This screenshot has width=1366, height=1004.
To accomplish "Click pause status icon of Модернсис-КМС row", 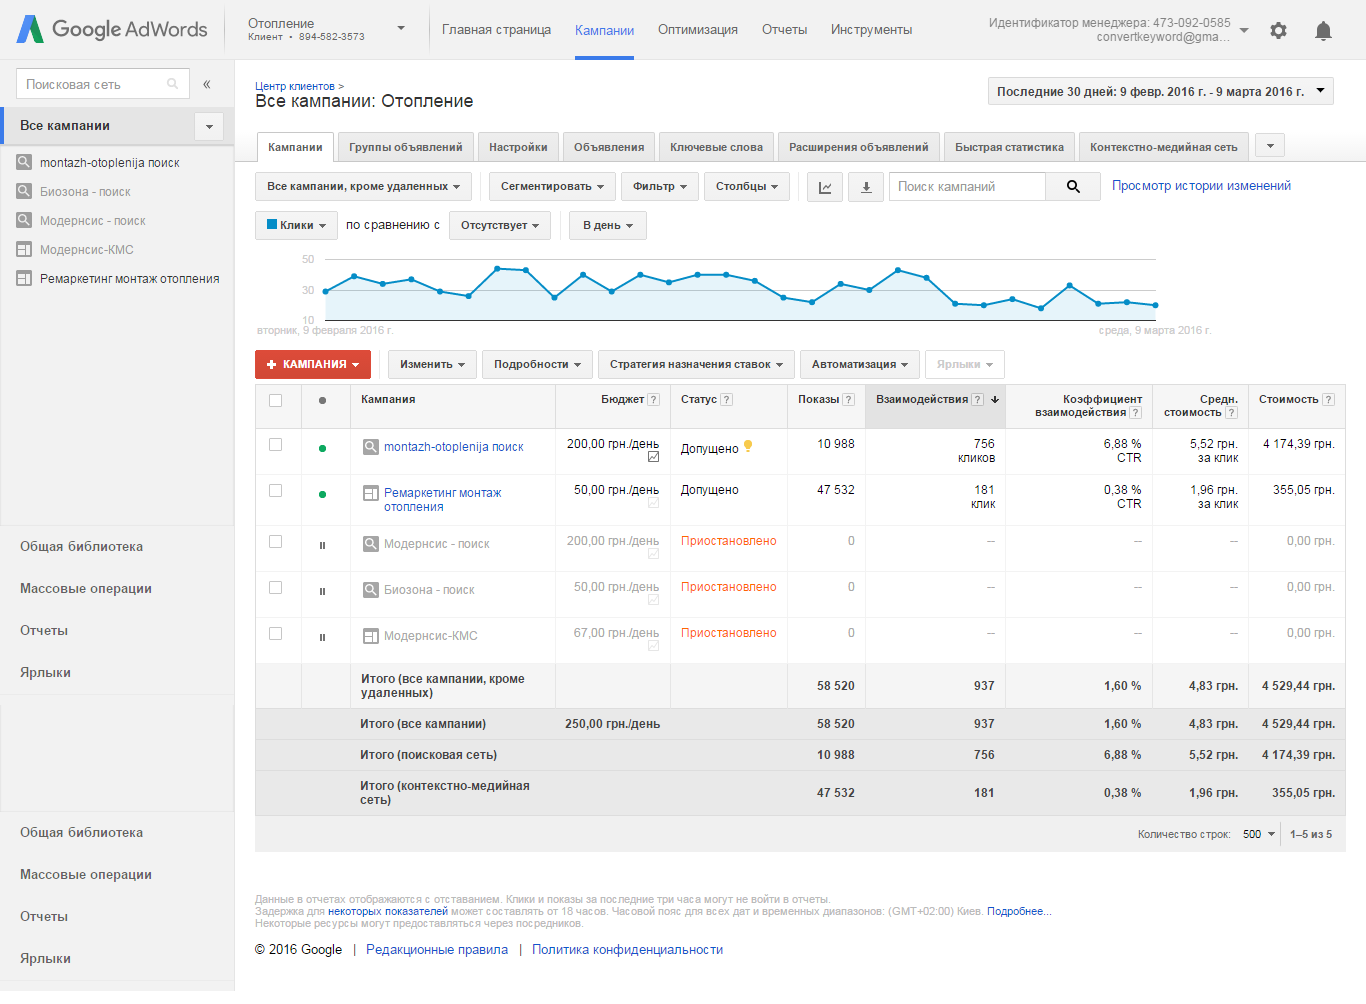I will pyautogui.click(x=322, y=637).
